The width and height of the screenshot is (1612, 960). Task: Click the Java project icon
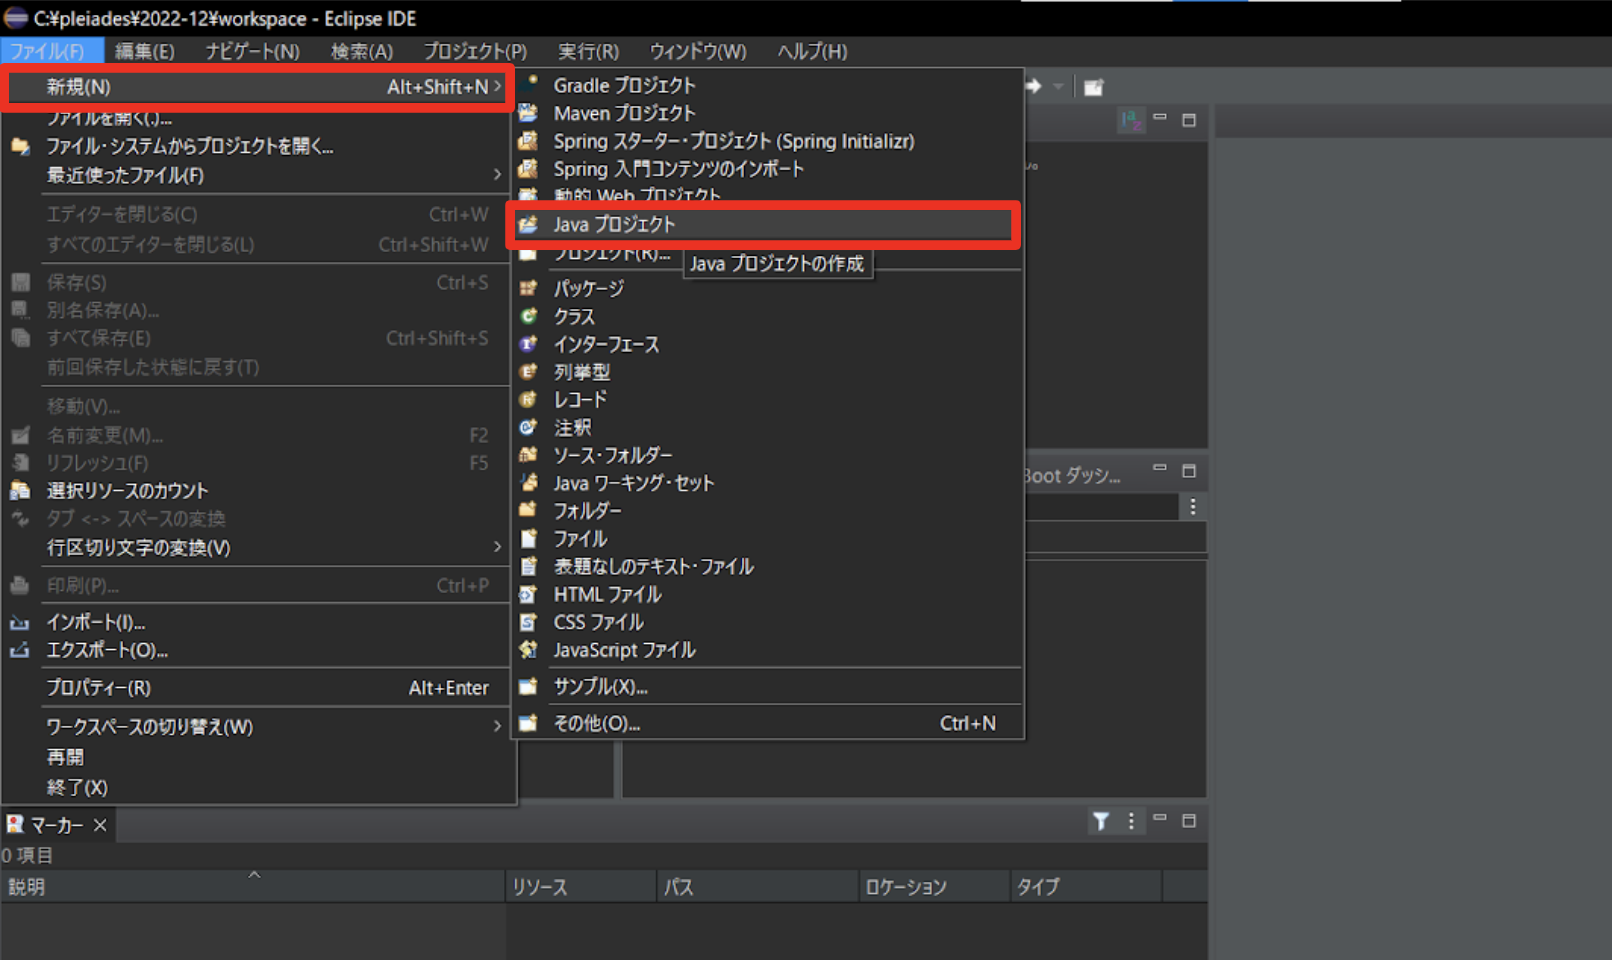pos(528,224)
